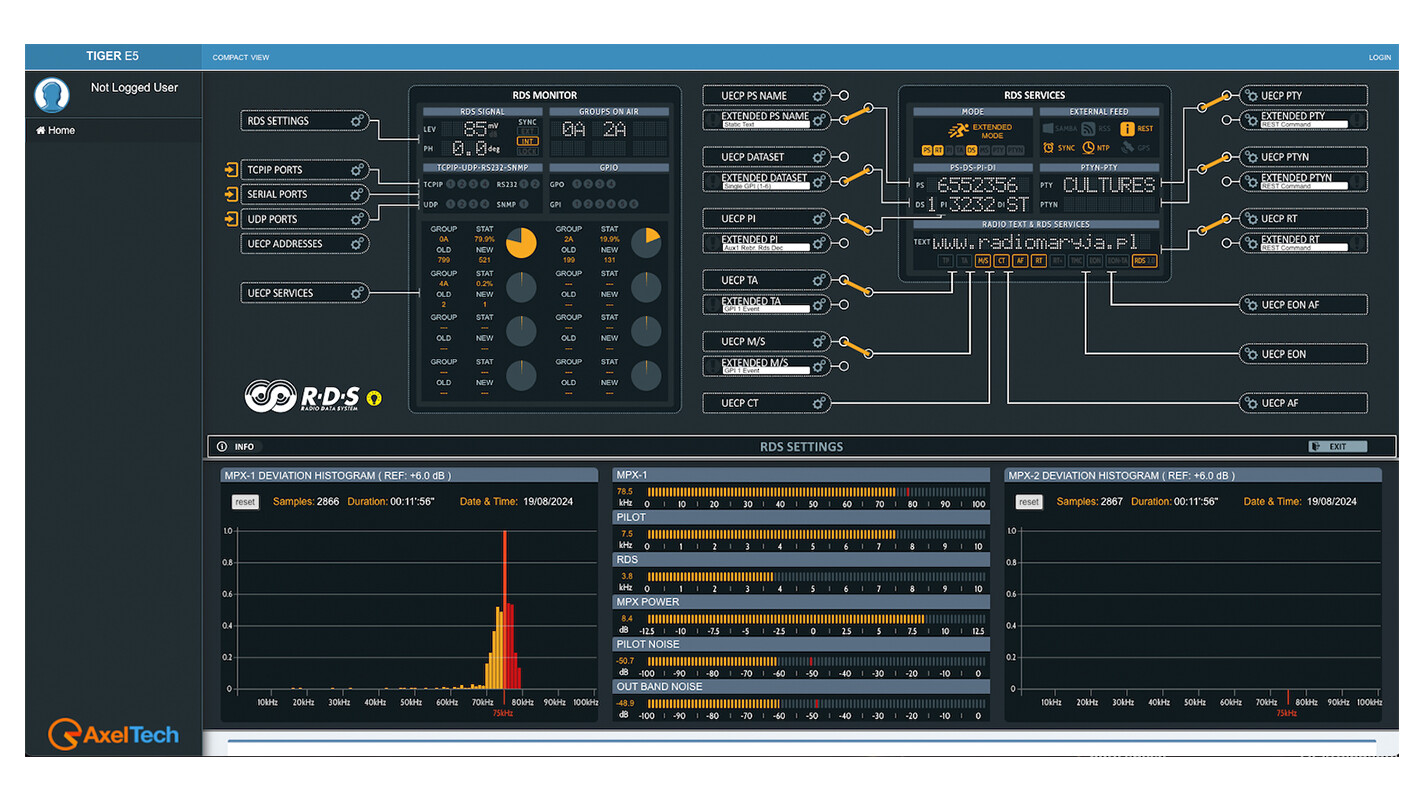Switch to COMPACT VIEW

pos(241,58)
